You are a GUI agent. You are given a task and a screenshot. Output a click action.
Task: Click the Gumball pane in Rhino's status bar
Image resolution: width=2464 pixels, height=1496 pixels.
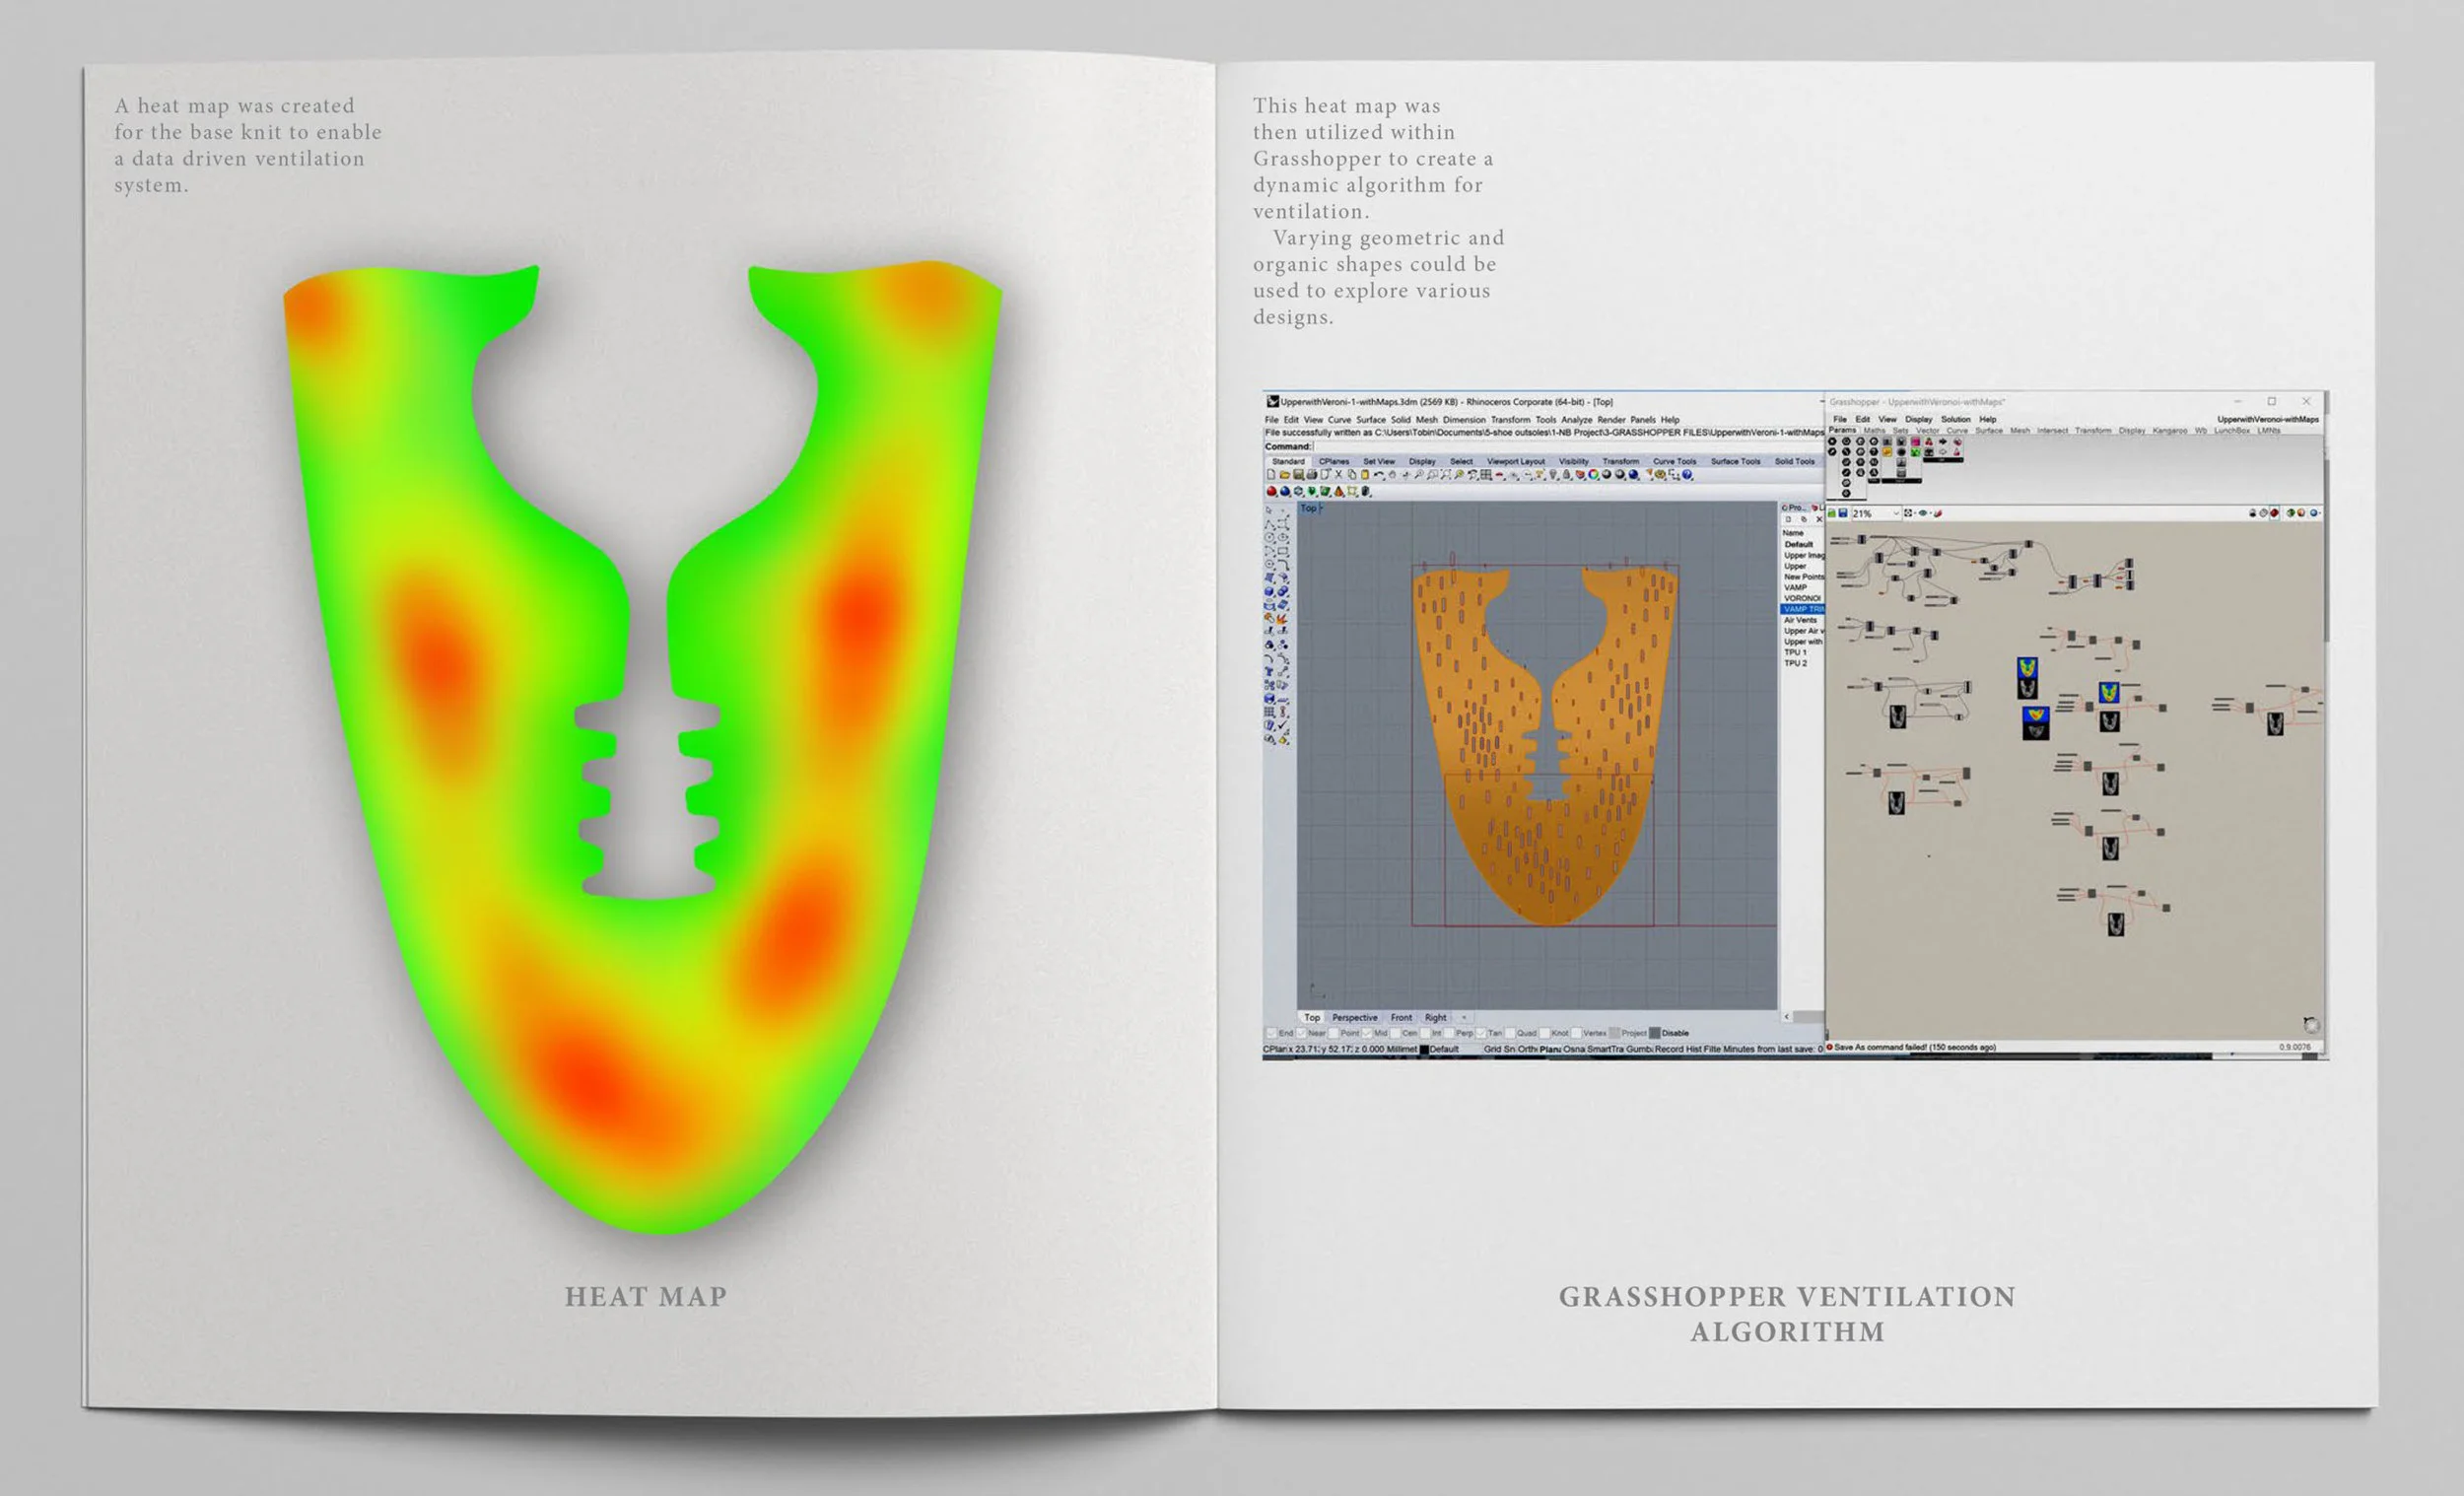[x=1640, y=1050]
